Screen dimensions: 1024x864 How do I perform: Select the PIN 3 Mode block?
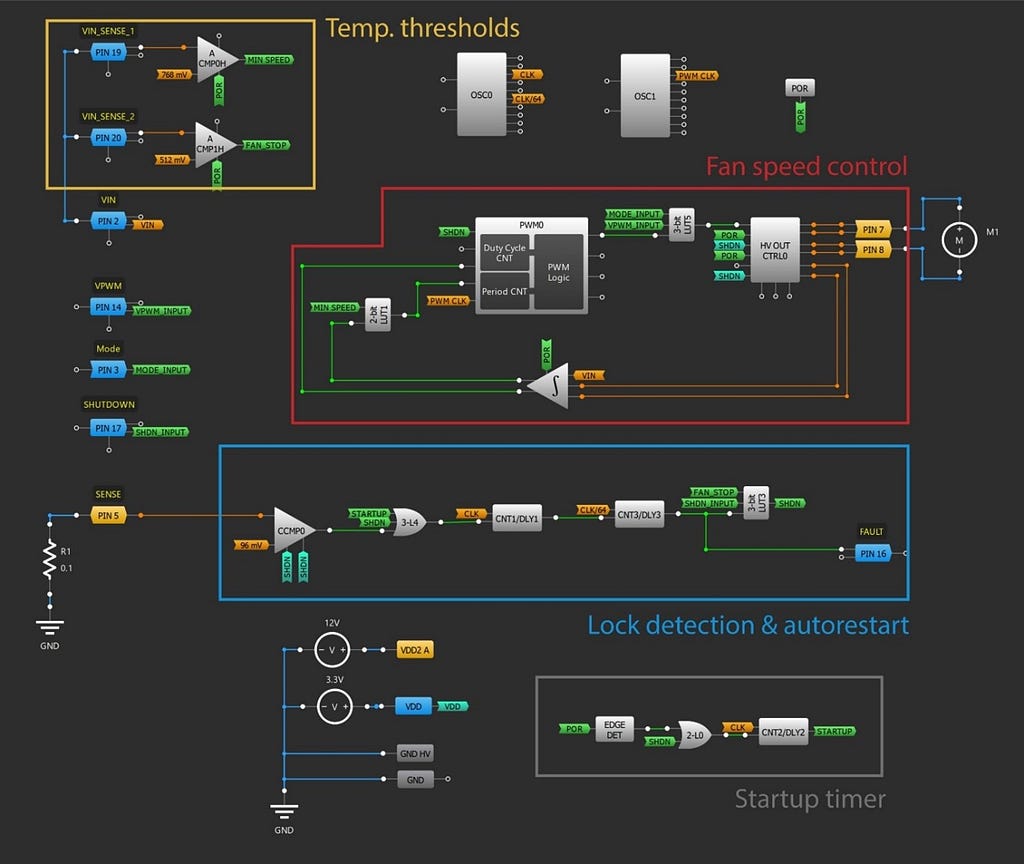click(x=108, y=370)
